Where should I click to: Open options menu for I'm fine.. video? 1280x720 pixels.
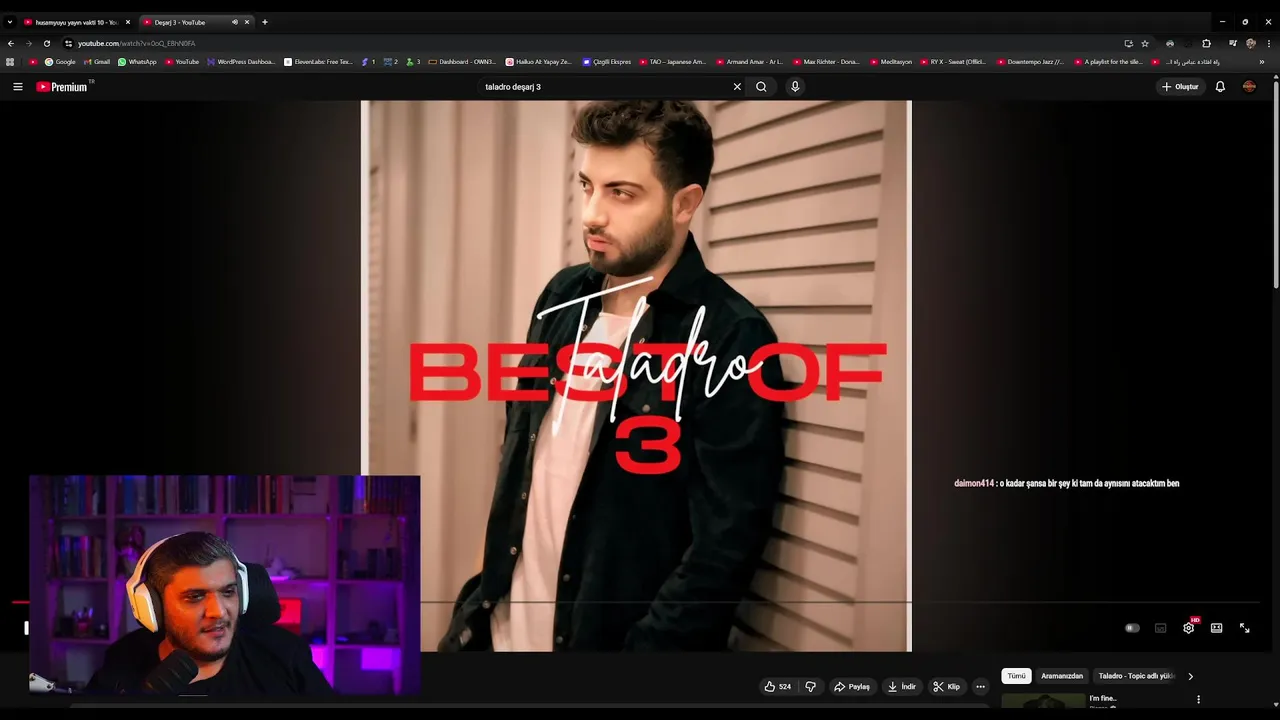pyautogui.click(x=1198, y=699)
